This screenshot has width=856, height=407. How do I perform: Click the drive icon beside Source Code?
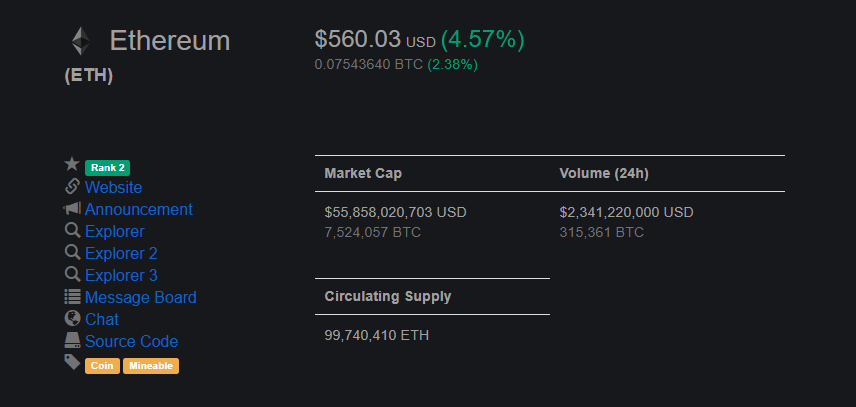72,340
